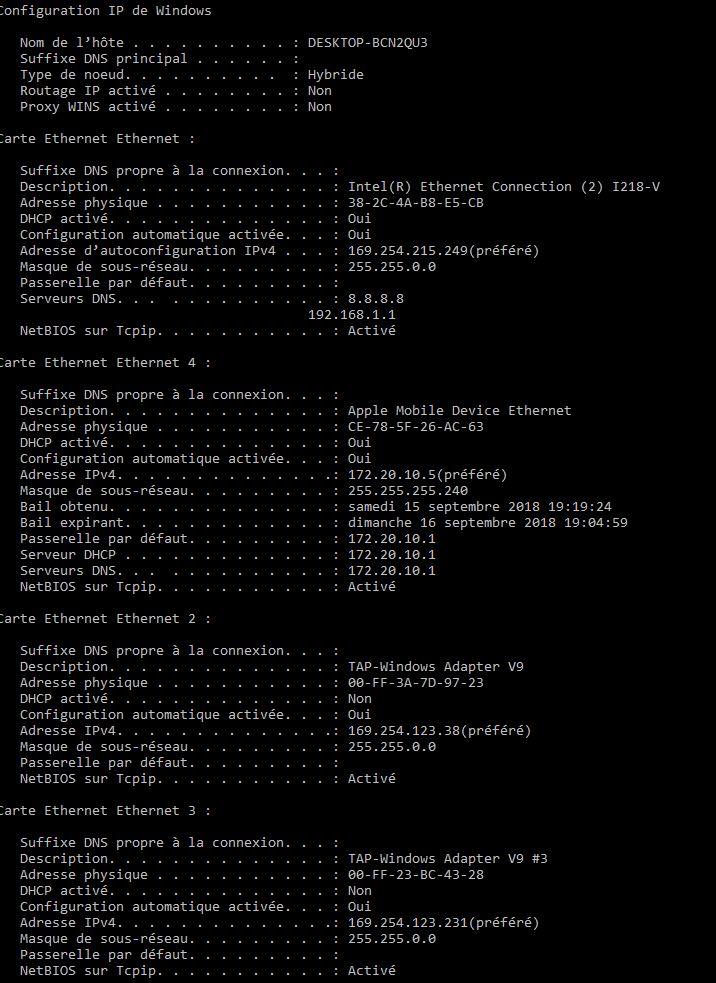Click the TAP-Windows Adapter V9 #3 description

[447, 859]
